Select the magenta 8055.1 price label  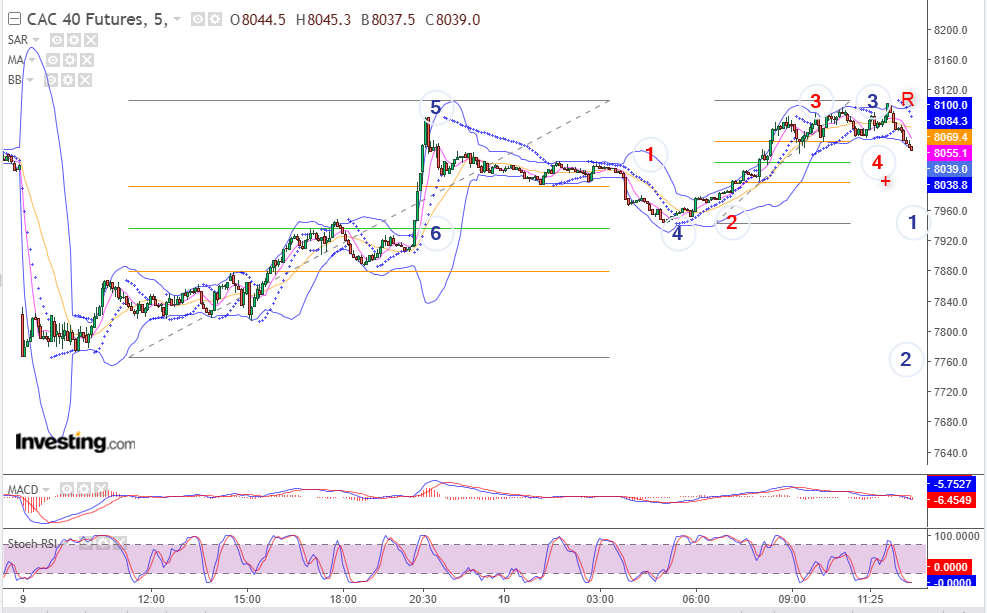(x=950, y=154)
